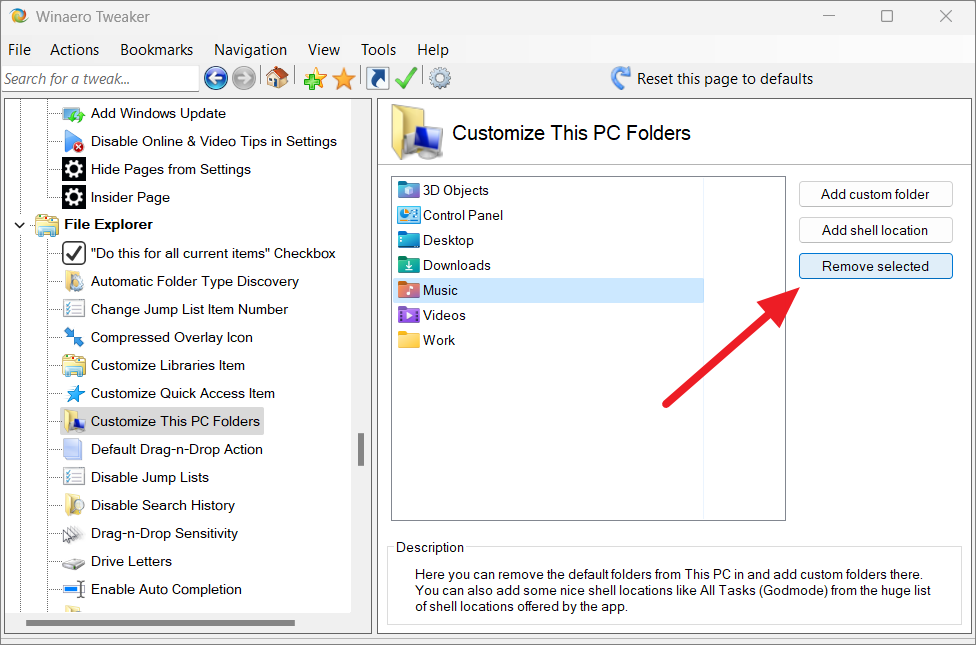
Task: Open the orange Bookmarks star icon
Action: coord(344,78)
